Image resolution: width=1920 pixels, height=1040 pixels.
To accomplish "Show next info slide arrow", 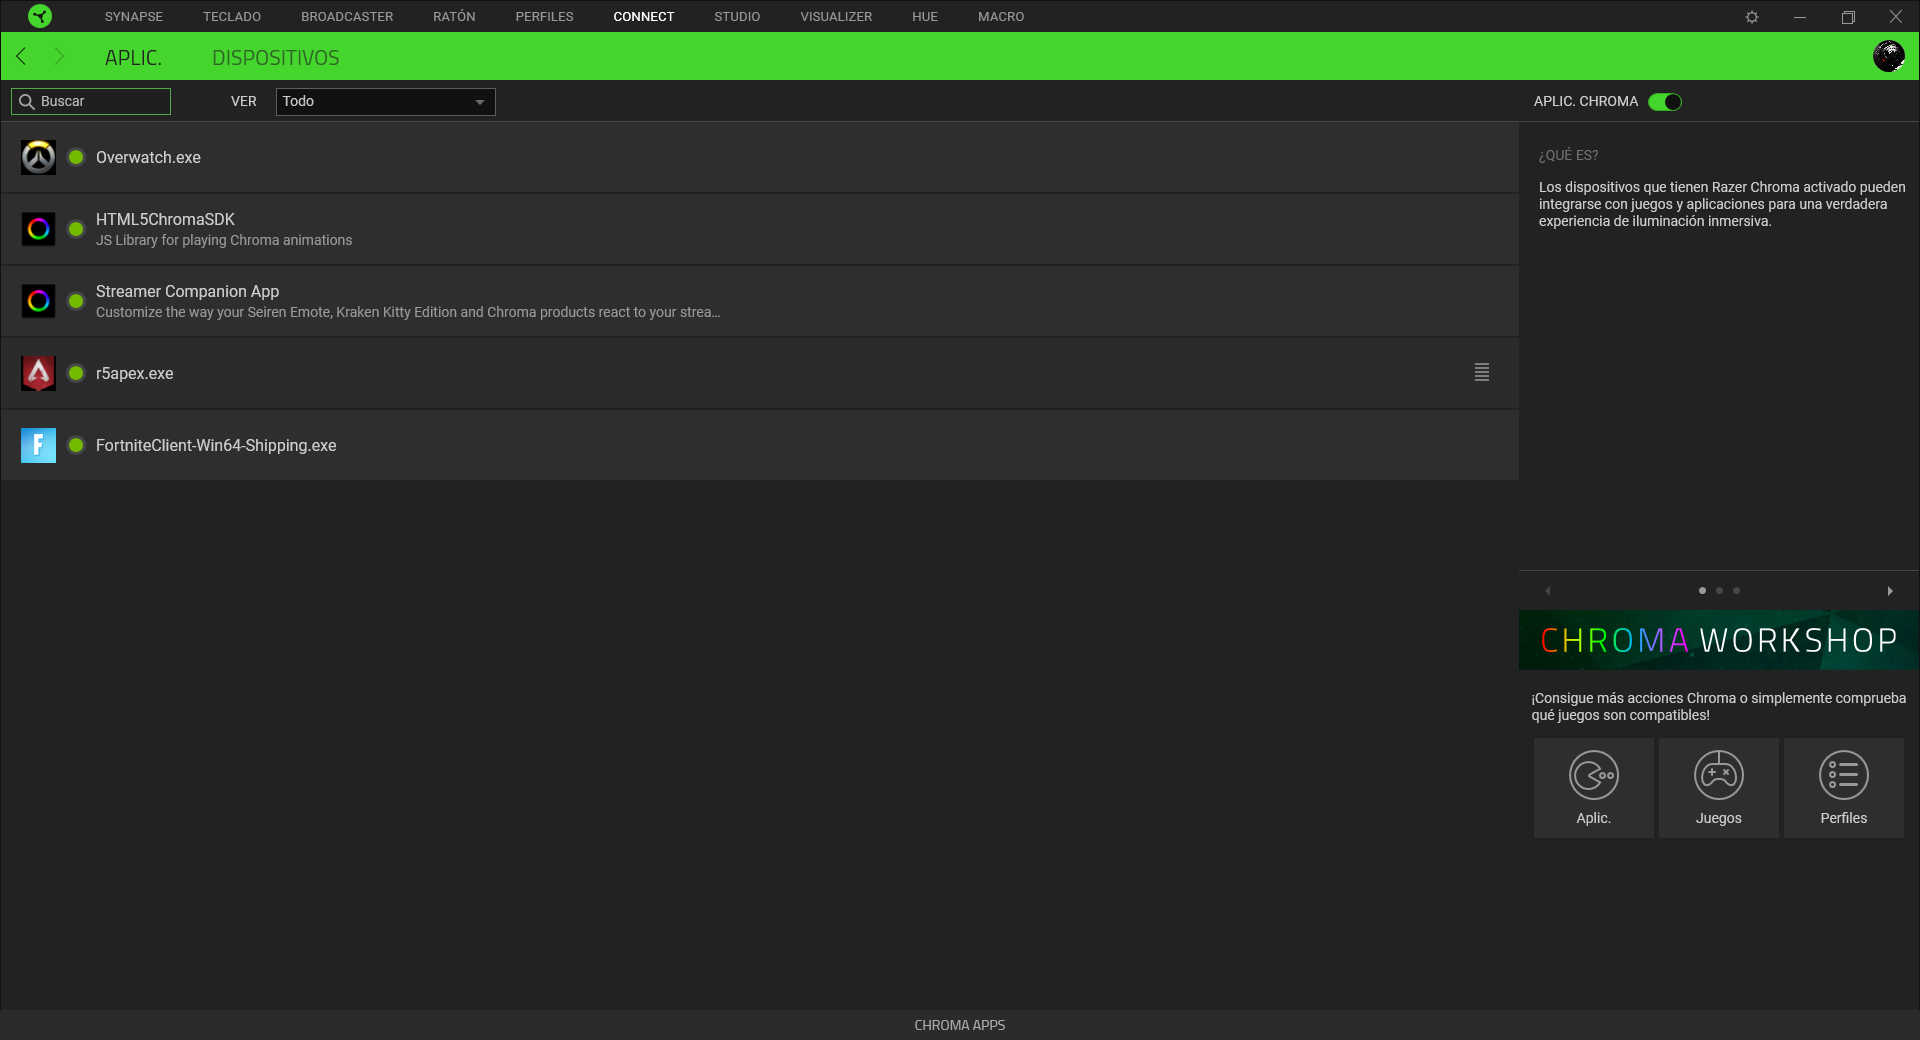I will point(1890,591).
